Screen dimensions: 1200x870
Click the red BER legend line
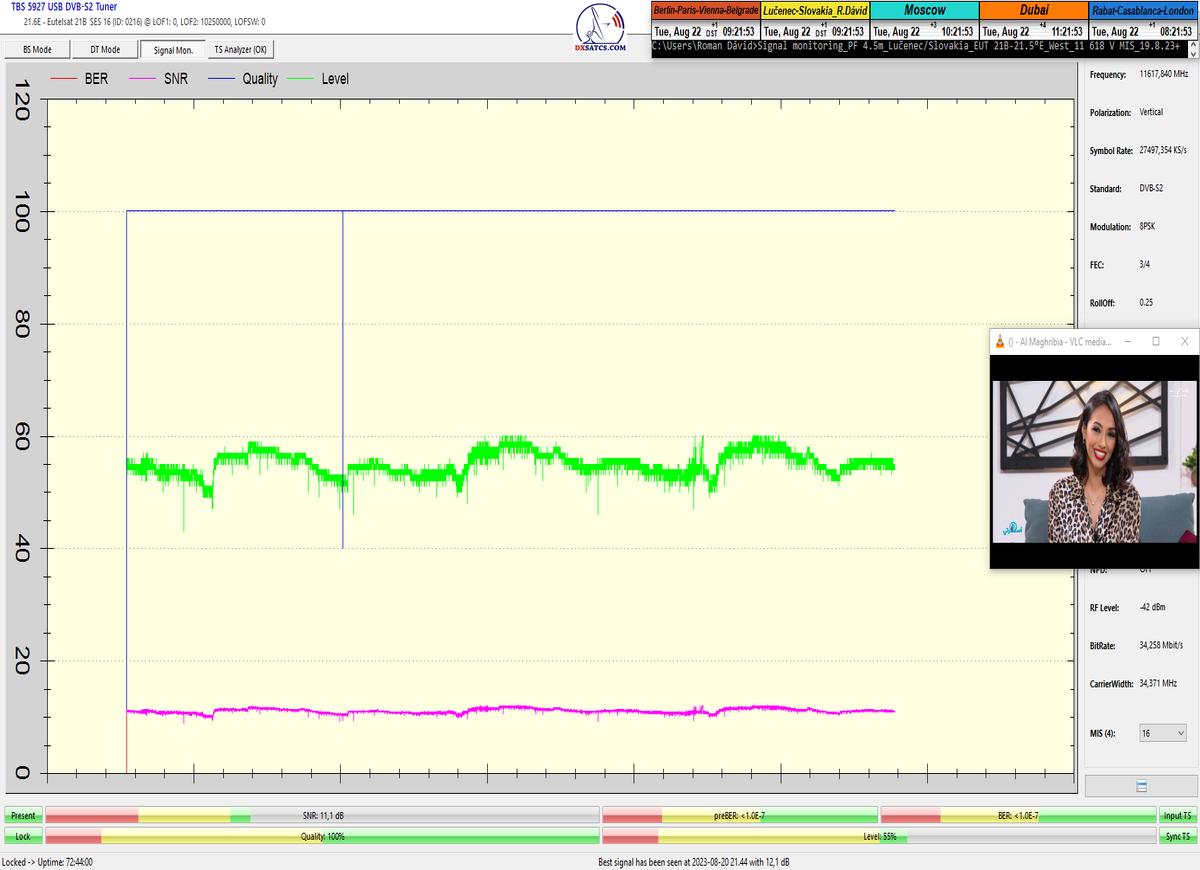pos(64,79)
